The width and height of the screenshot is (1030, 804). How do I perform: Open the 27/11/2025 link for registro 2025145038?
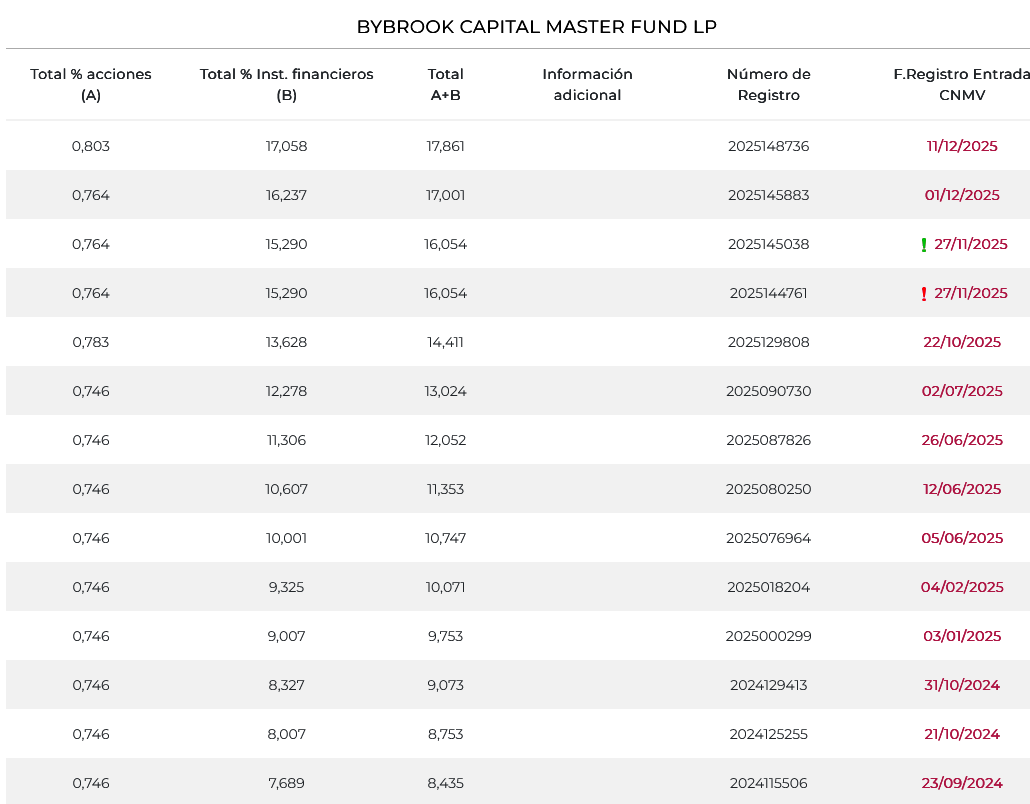tap(970, 244)
